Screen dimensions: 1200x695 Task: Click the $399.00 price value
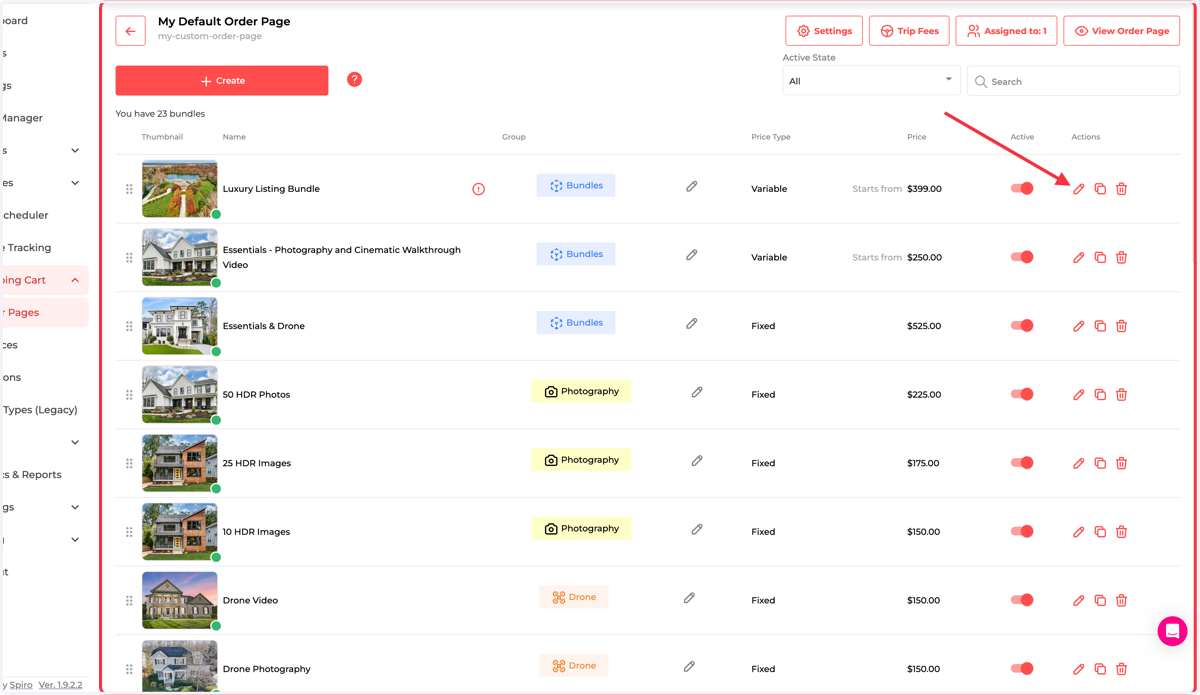click(924, 189)
